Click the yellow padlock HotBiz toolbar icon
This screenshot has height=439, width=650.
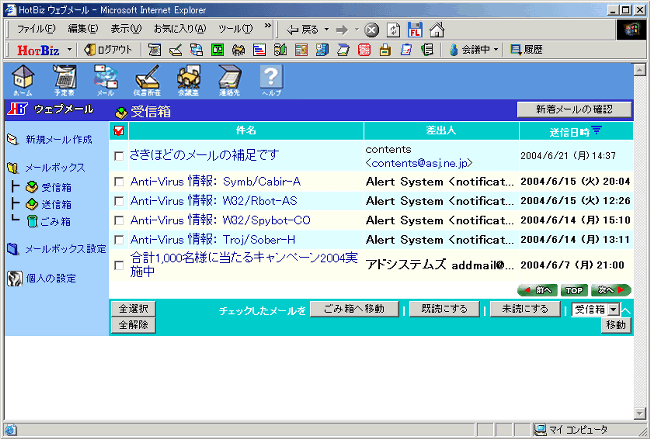point(385,50)
